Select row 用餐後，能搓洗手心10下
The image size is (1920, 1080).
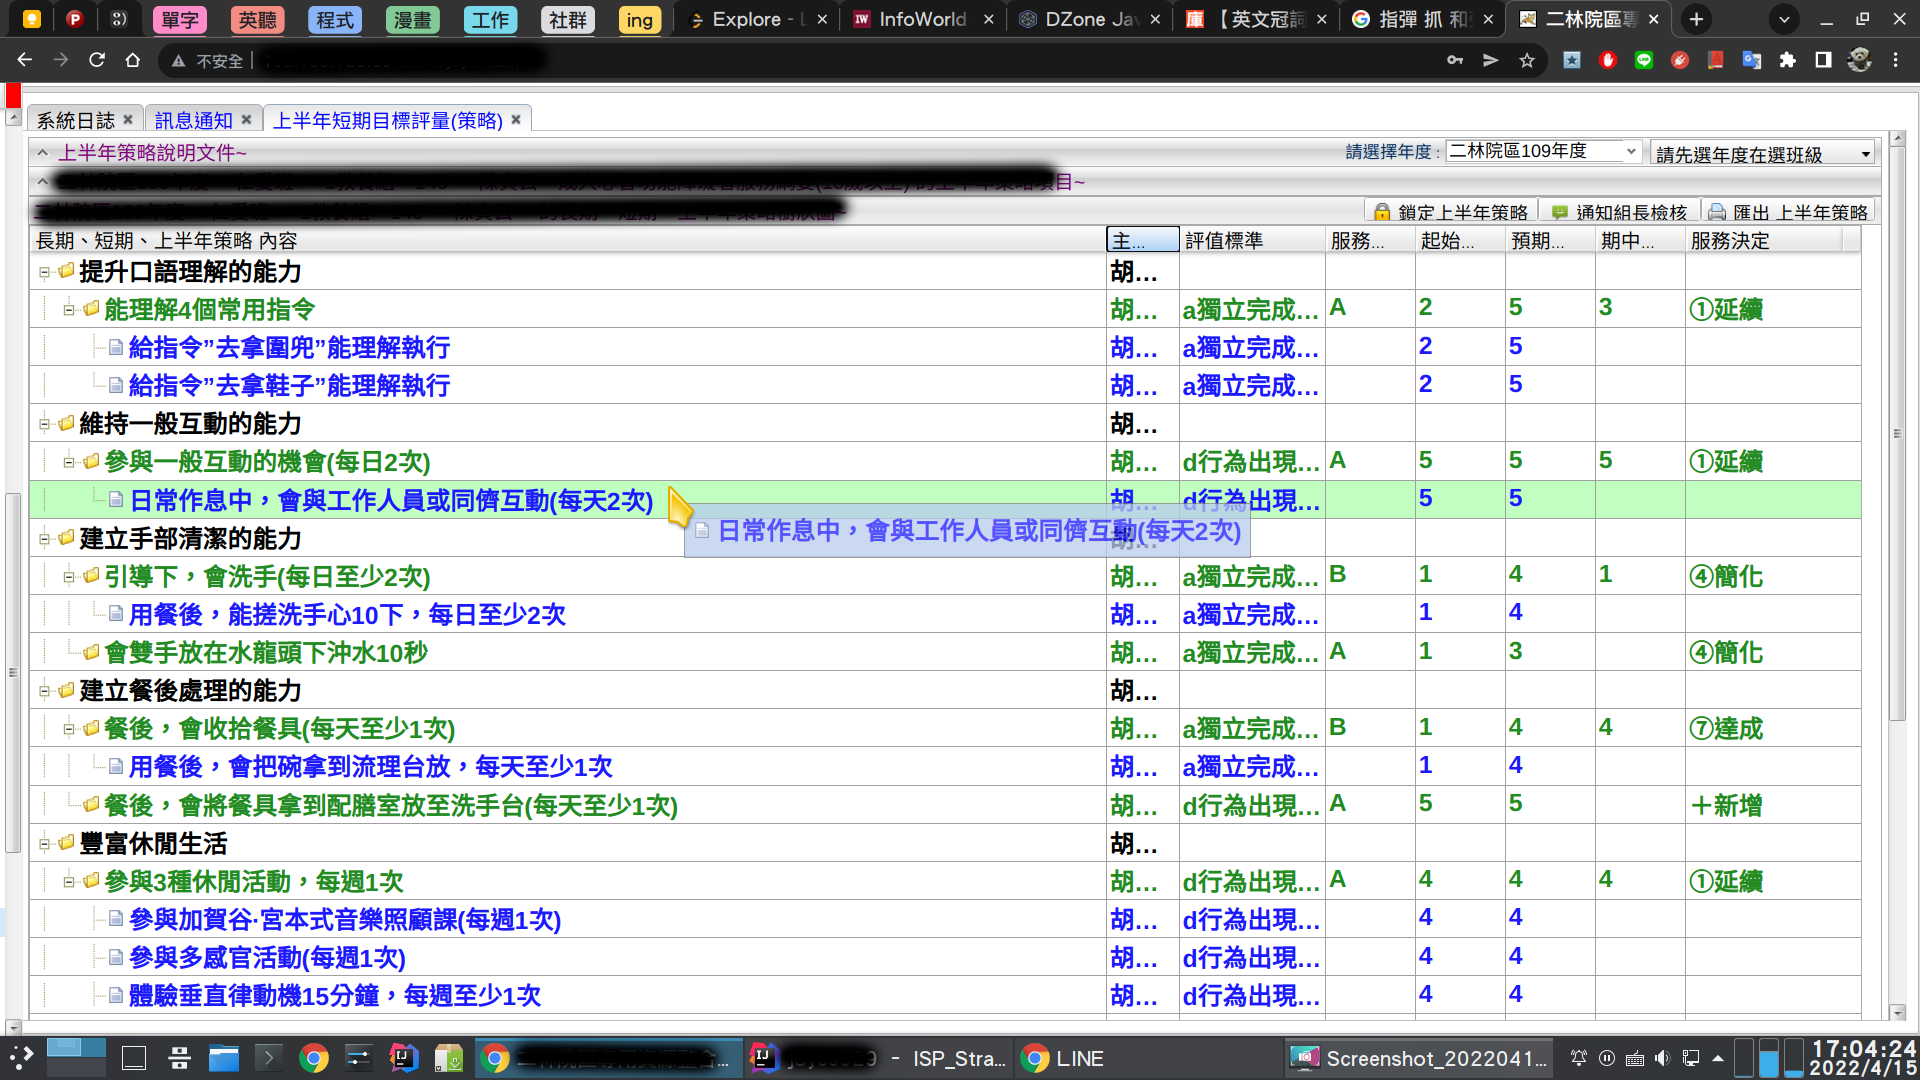(945, 615)
